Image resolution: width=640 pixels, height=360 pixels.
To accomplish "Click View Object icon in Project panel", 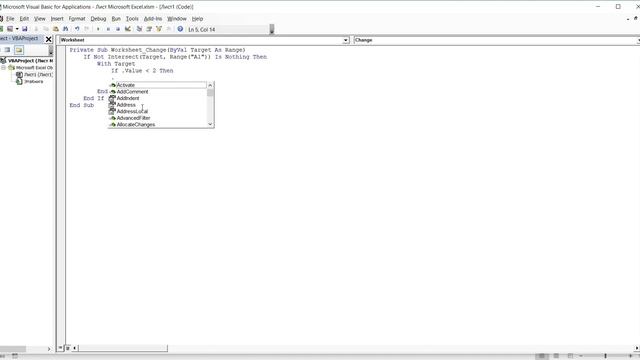I will (x=7, y=50).
